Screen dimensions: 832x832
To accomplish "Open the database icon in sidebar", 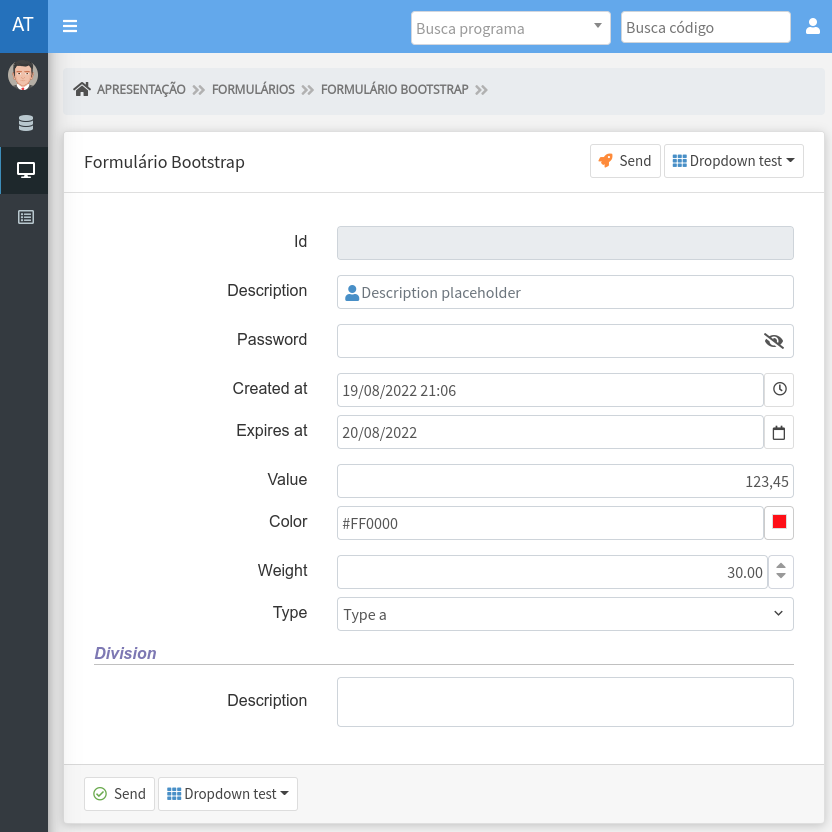I will [x=25, y=123].
